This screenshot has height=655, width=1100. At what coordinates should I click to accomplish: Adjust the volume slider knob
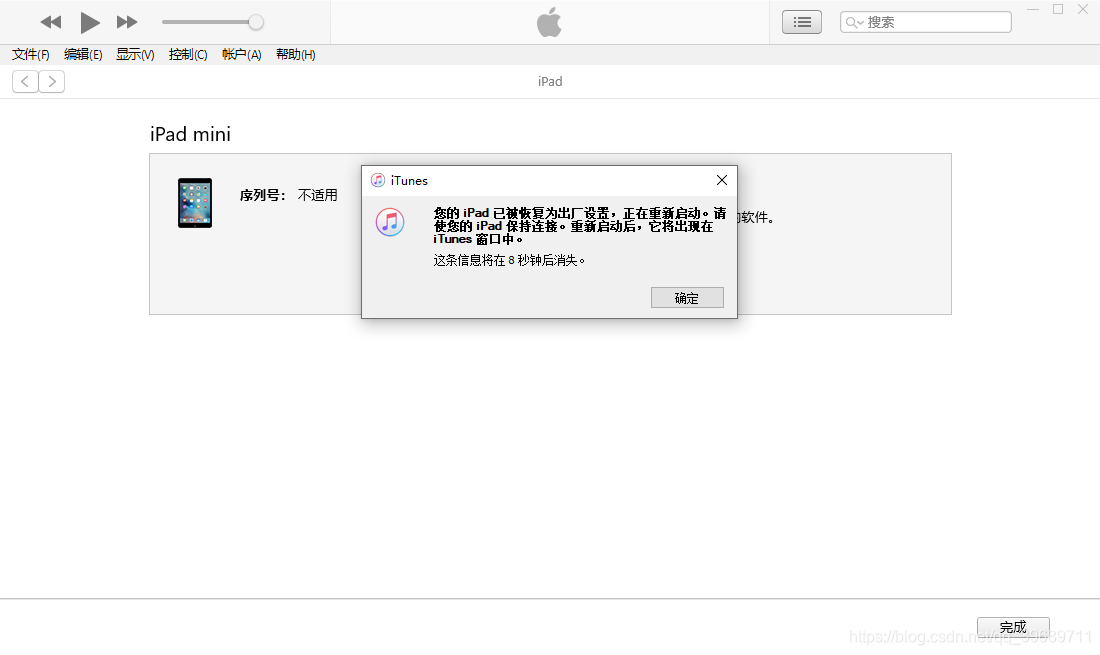(256, 22)
